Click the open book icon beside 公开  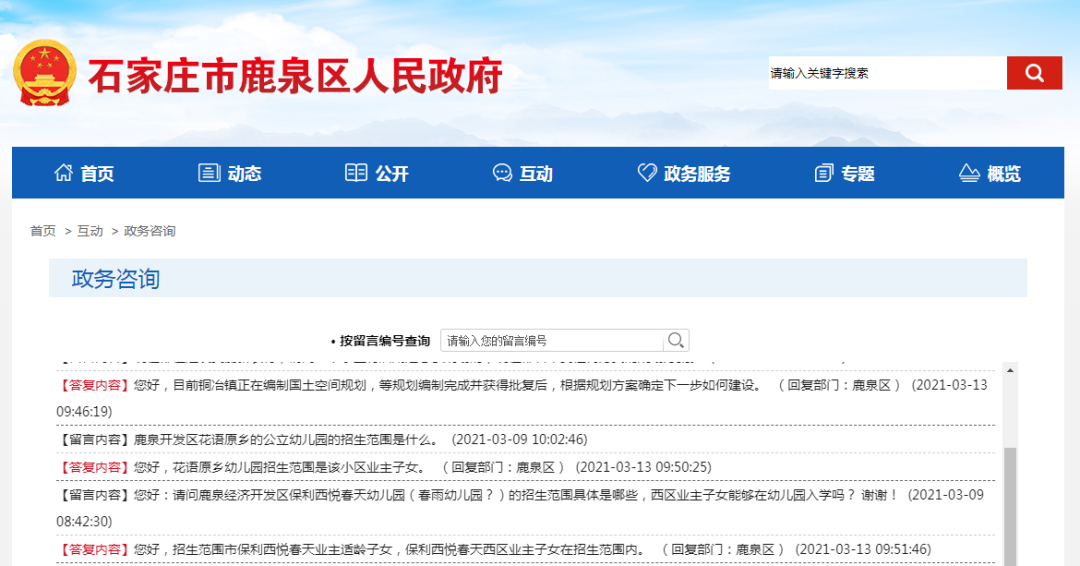[356, 173]
